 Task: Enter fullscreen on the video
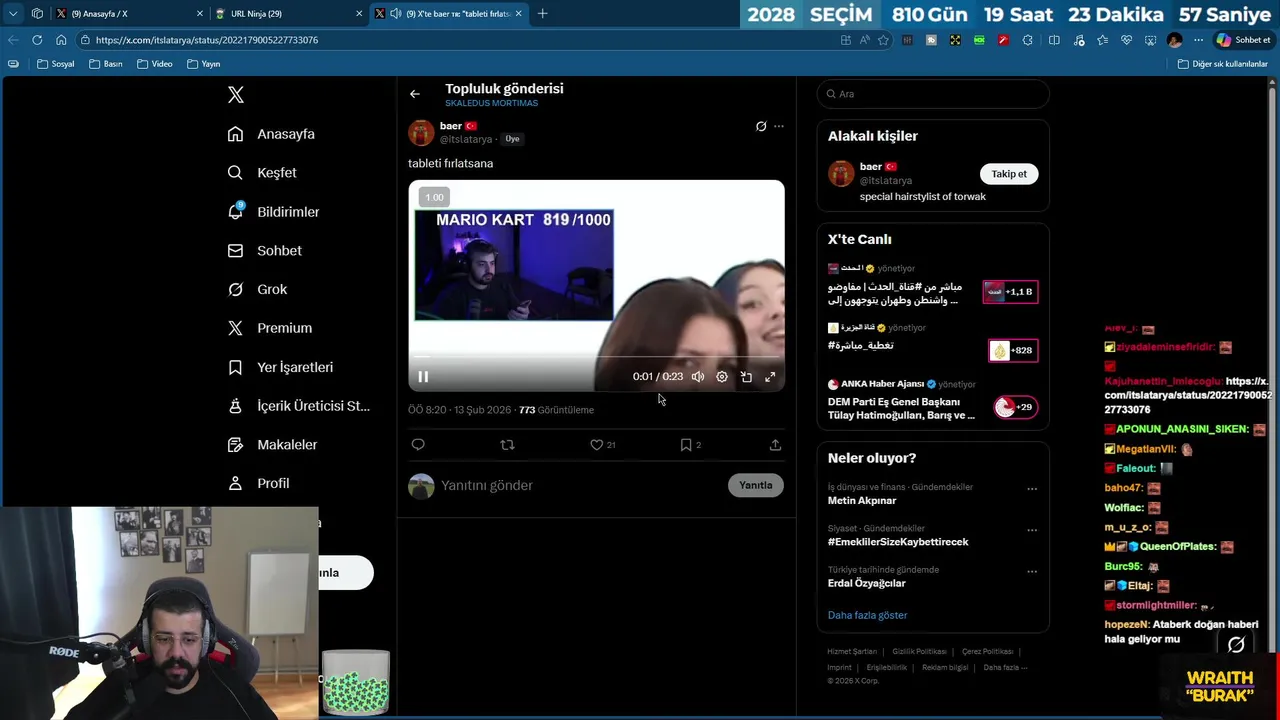[x=770, y=377]
